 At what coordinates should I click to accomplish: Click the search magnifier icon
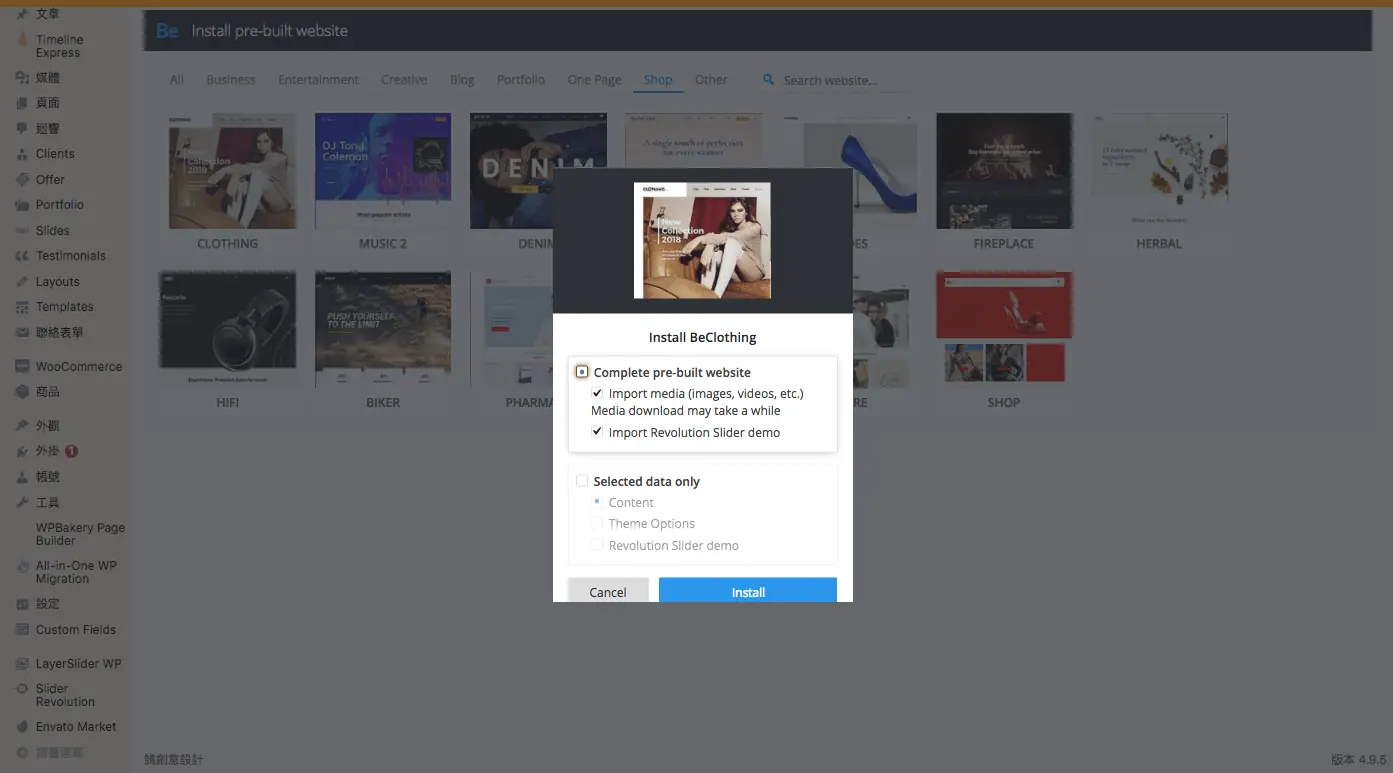[768, 80]
